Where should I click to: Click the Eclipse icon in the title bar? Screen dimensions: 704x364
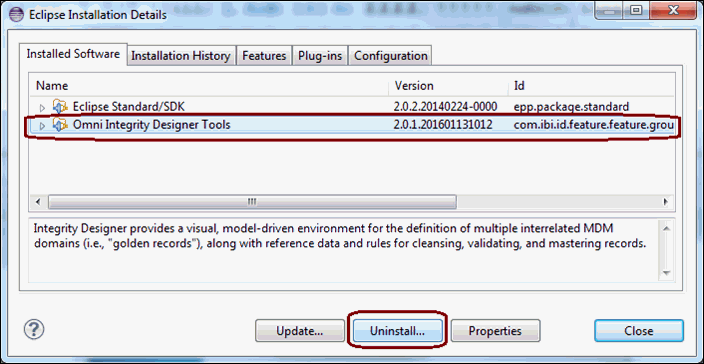click(x=17, y=14)
